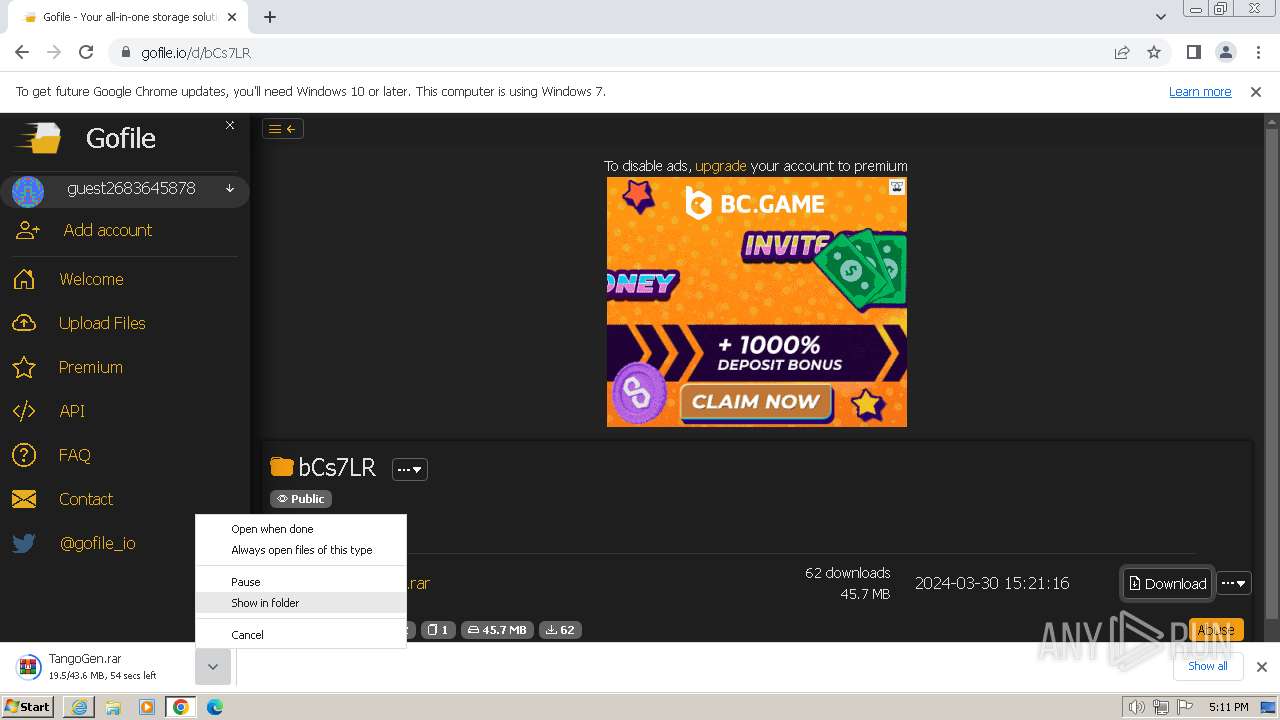
Task: Open the Chrome side panel icon
Action: (x=1194, y=52)
